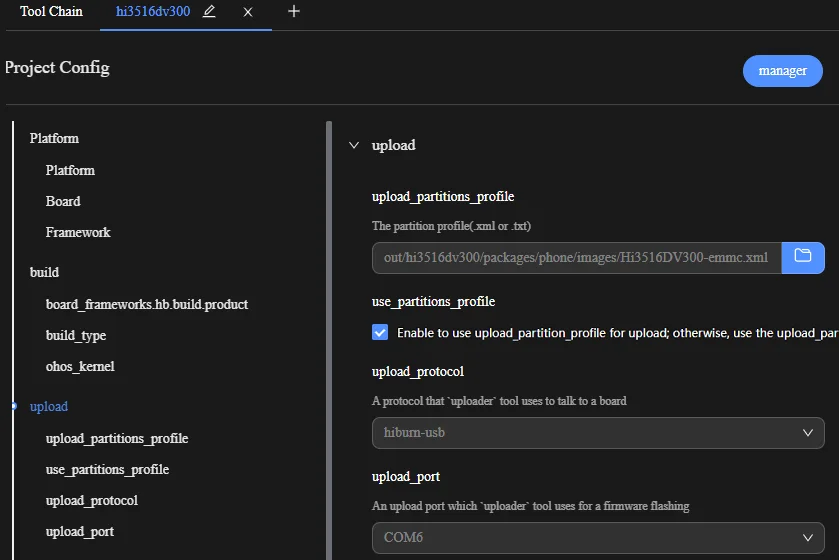Toggle use_partitions_profile checkbox
Screen dimensions: 839x560
(x=380, y=332)
